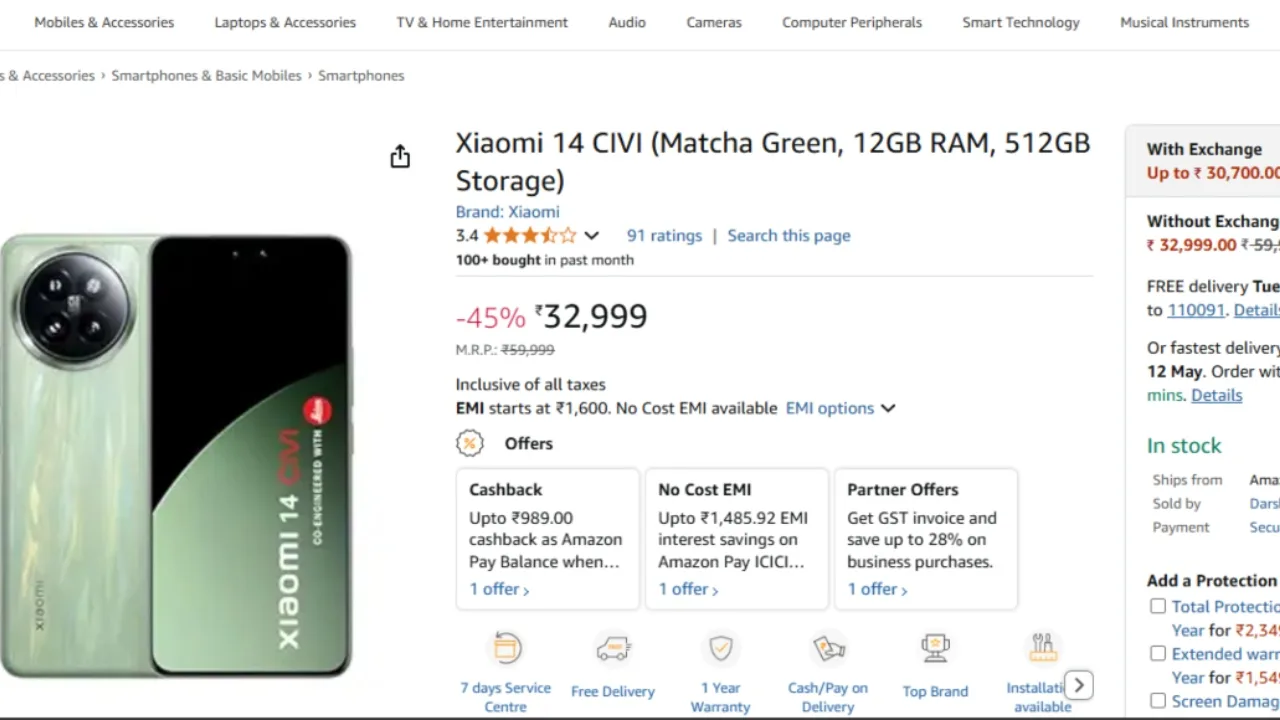Open the Laptops & Accessories menu
This screenshot has height=720, width=1280.
pos(285,22)
